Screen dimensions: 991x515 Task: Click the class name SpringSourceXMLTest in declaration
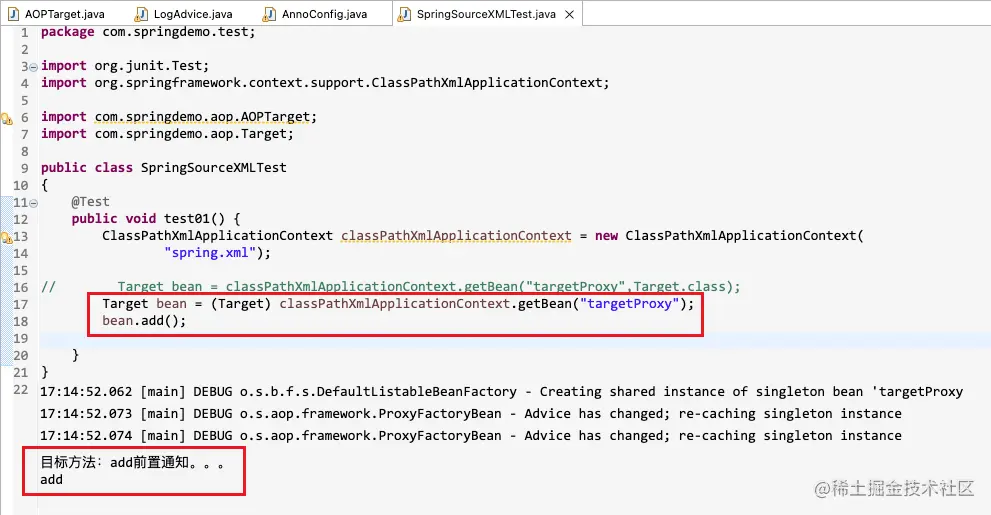[x=214, y=167]
